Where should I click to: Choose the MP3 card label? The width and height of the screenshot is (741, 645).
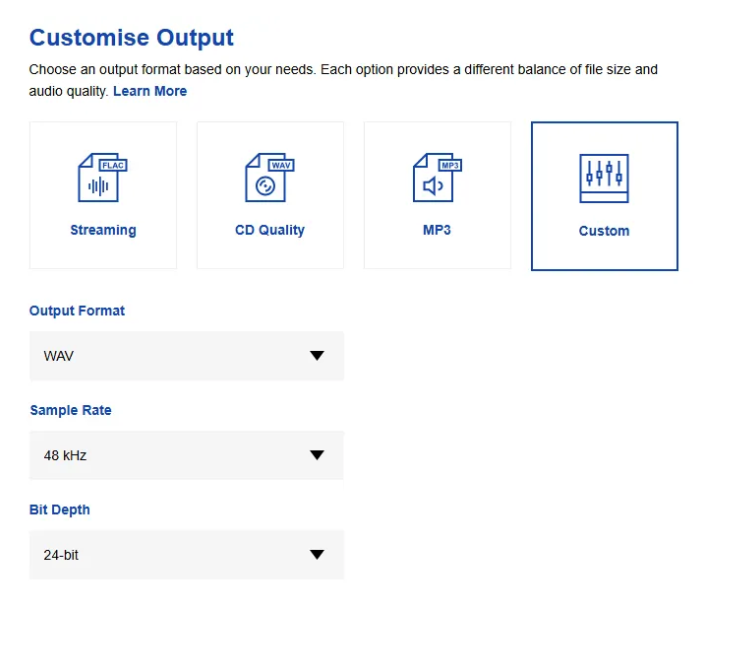tap(437, 230)
